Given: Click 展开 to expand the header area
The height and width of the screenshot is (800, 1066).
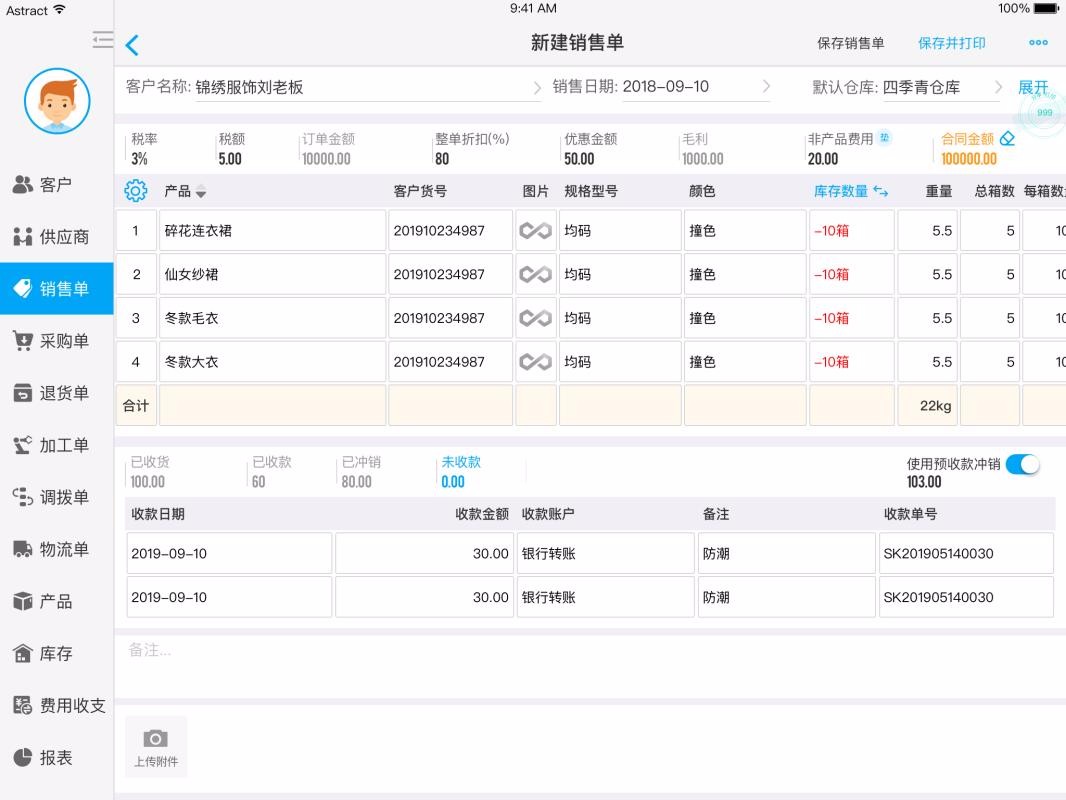Looking at the screenshot, I should click(1034, 87).
